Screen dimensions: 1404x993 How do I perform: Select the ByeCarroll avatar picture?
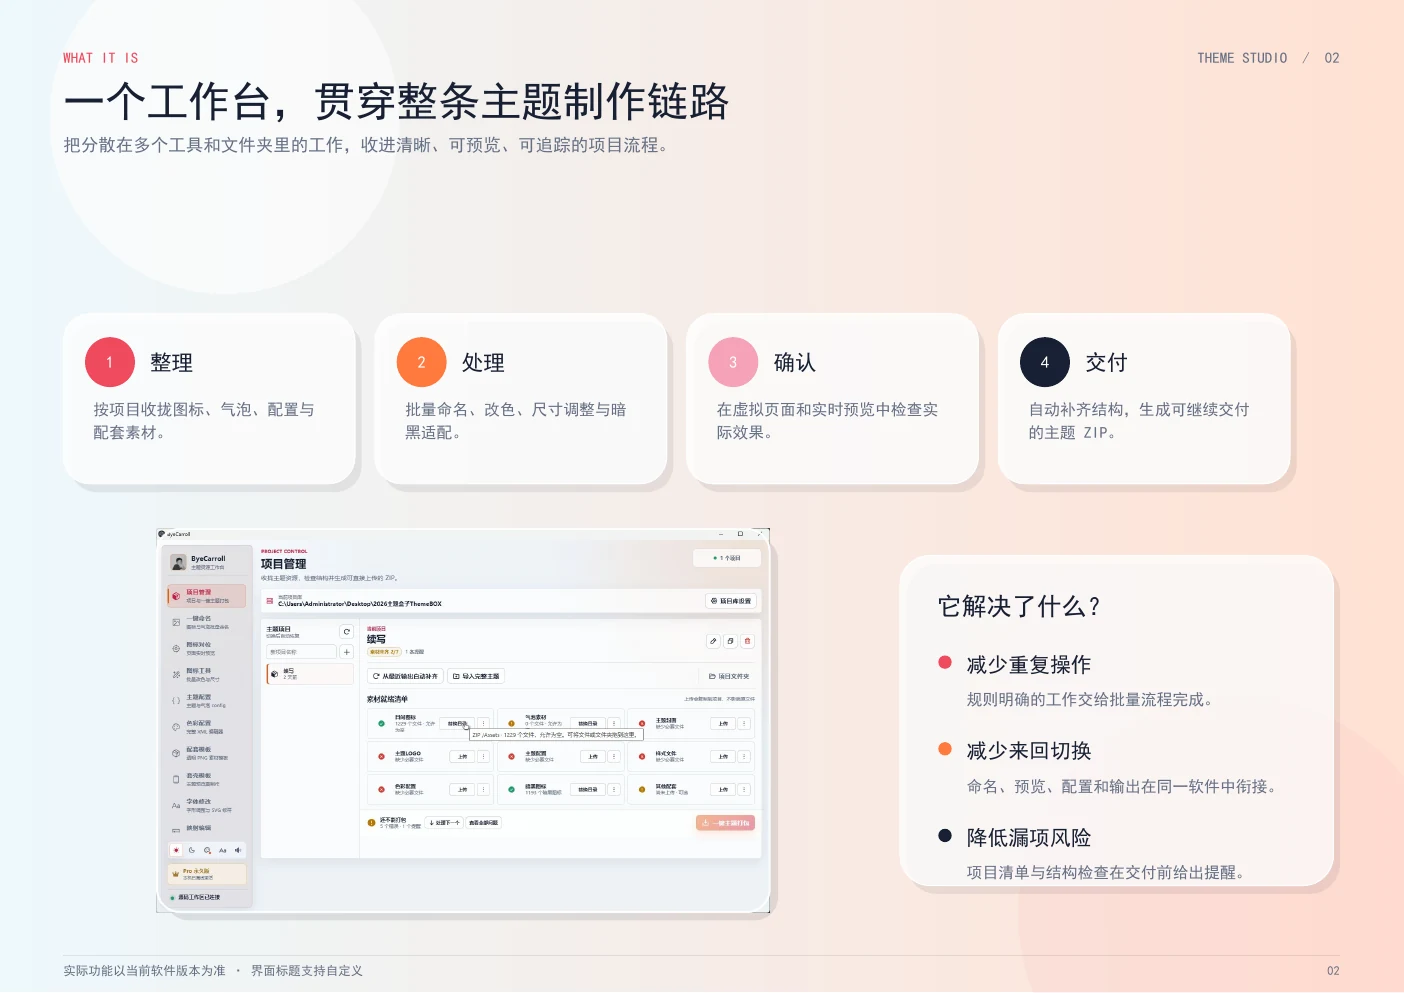[x=178, y=562]
